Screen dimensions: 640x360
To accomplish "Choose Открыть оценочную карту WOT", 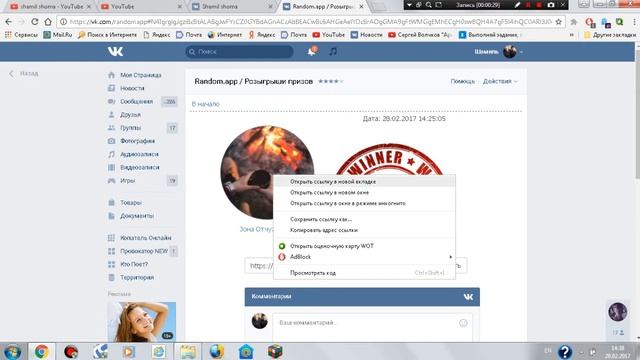I will (x=364, y=246).
